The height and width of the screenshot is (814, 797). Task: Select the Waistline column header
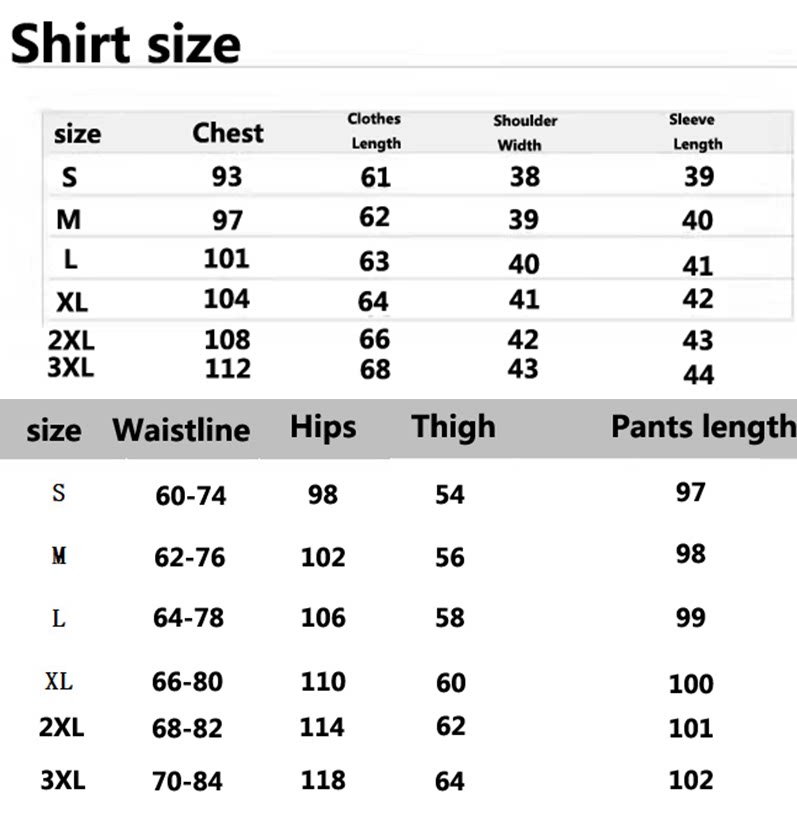[181, 430]
